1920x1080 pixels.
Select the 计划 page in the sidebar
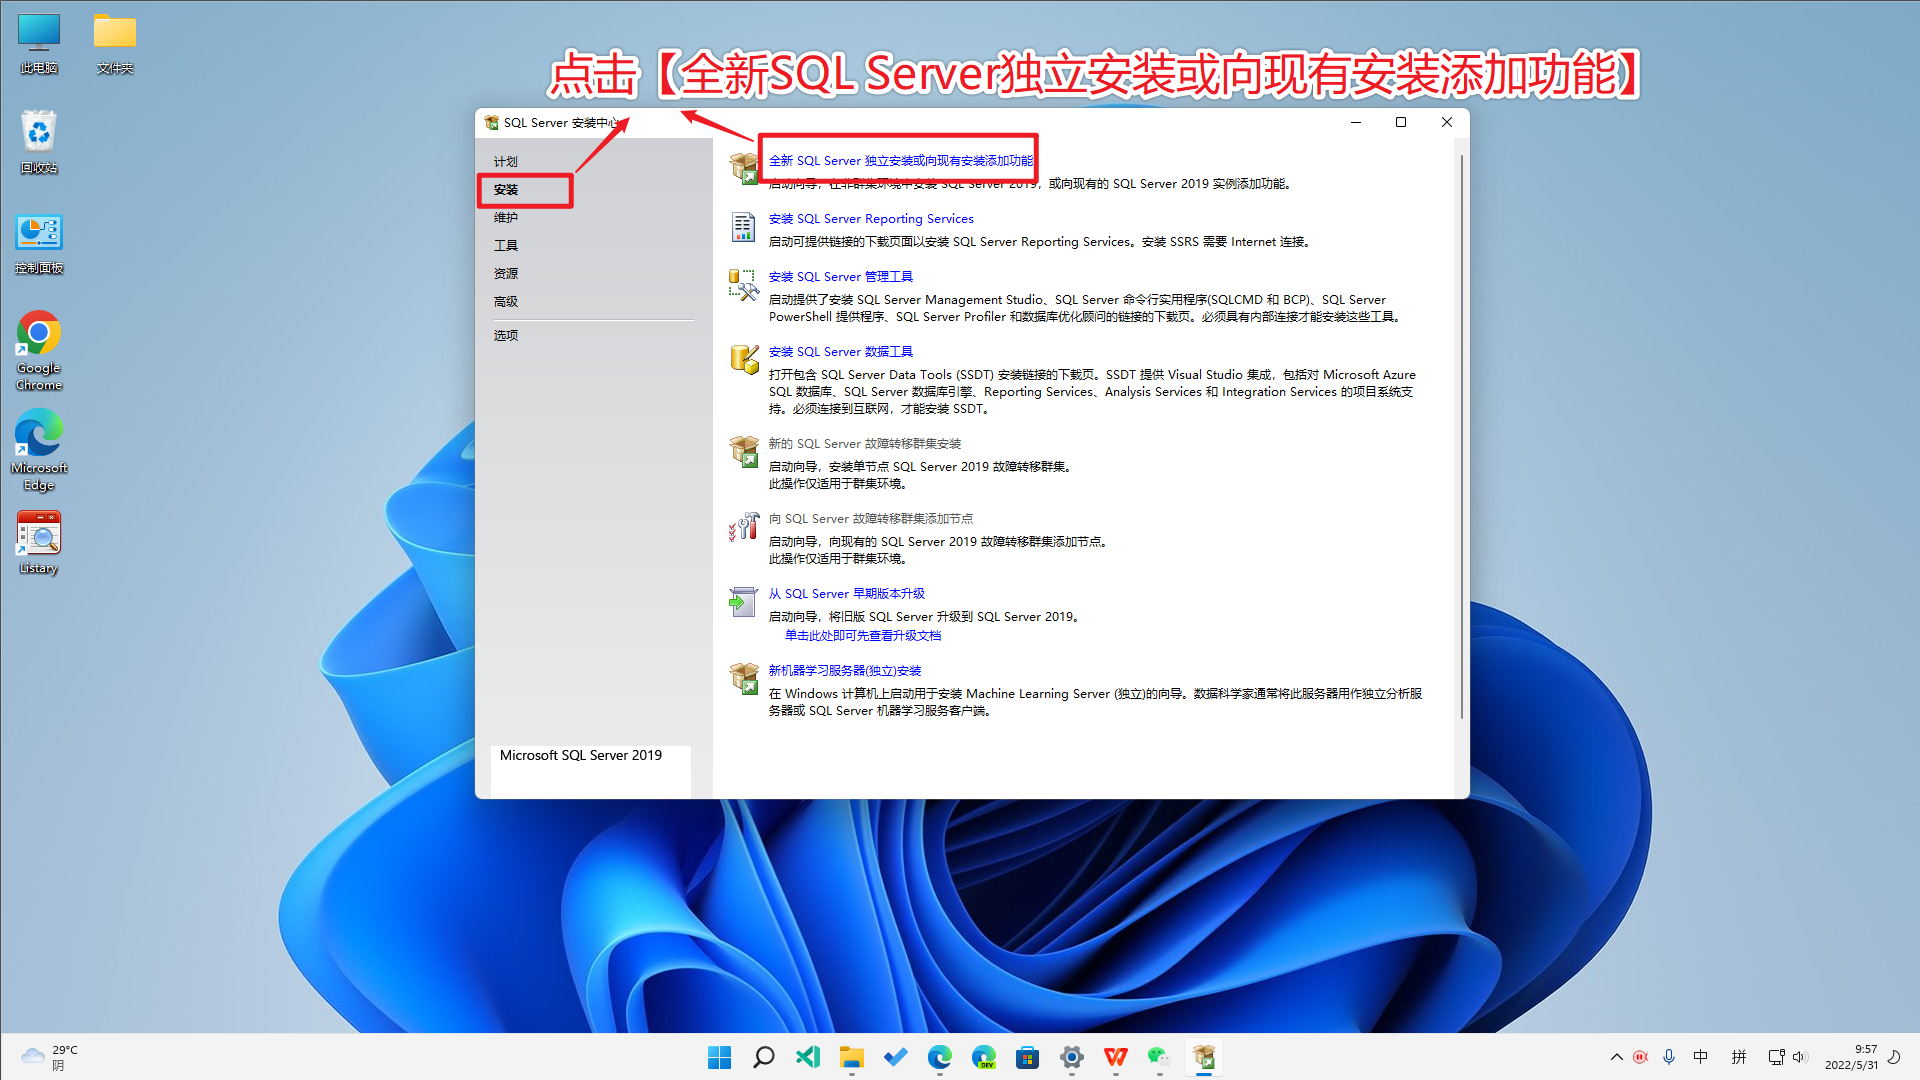[x=505, y=161]
